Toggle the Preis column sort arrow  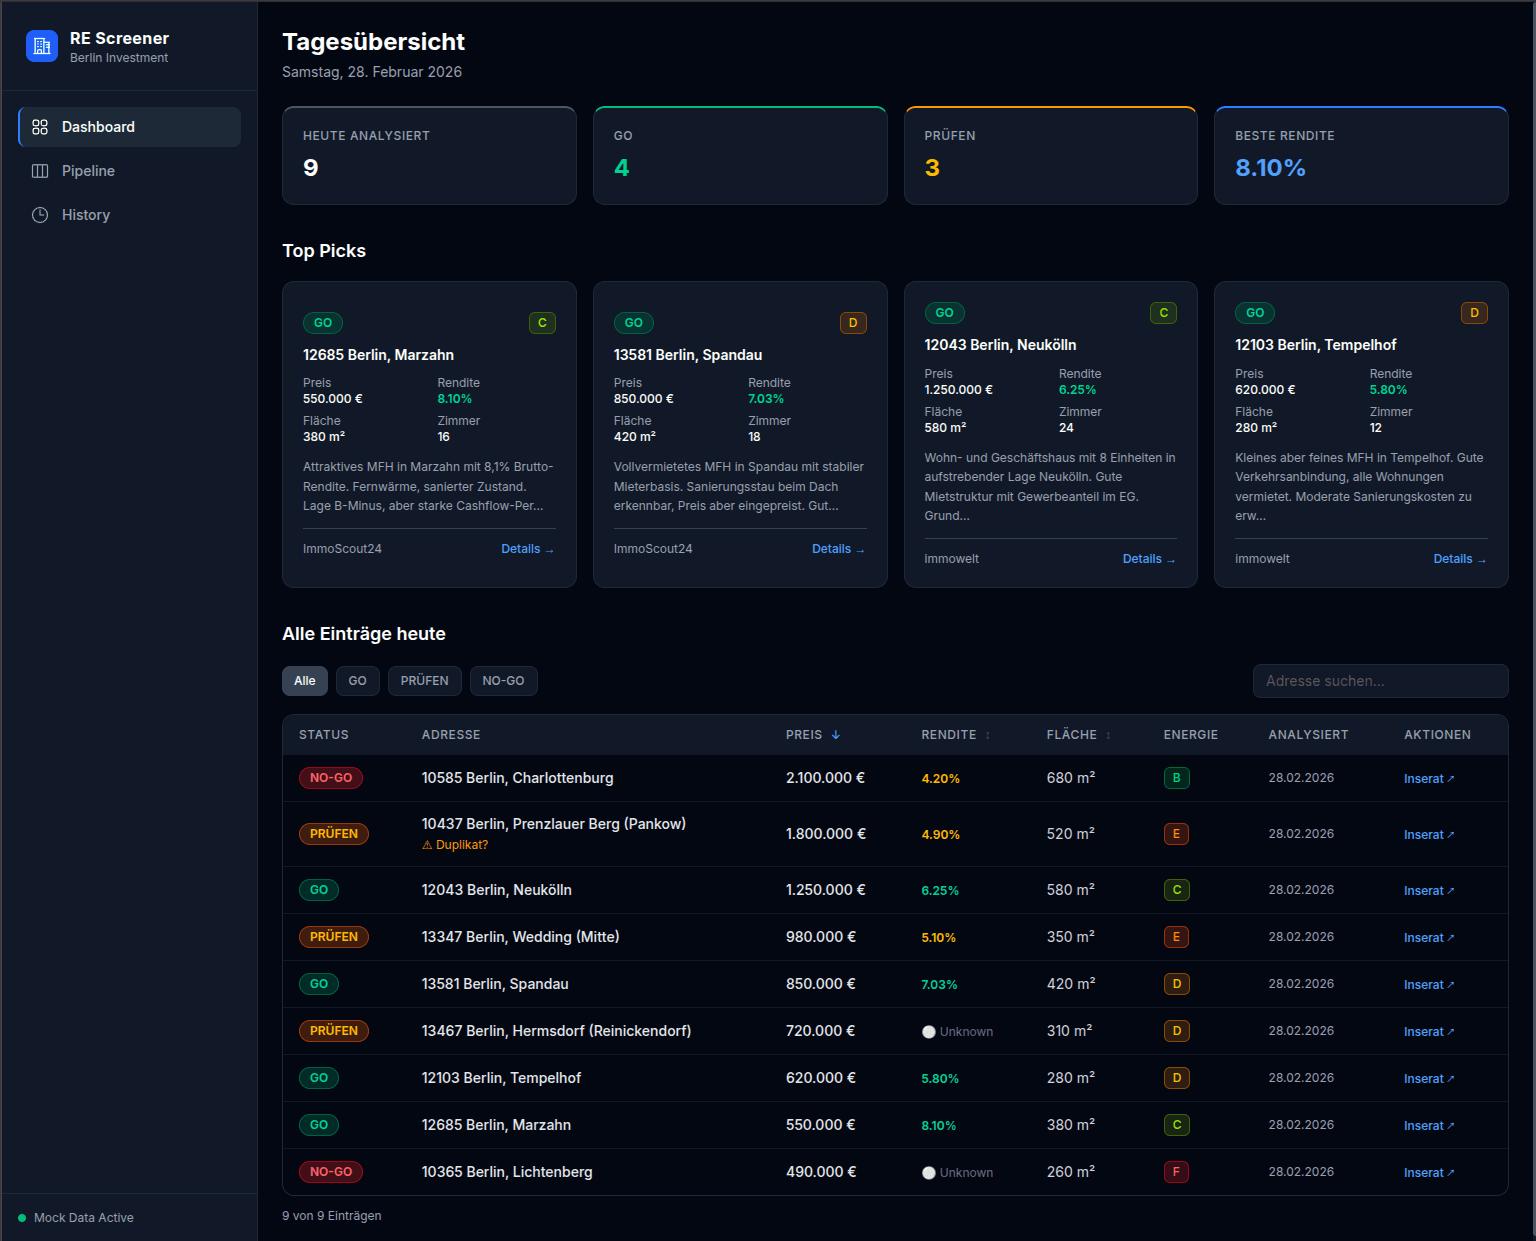pos(838,734)
